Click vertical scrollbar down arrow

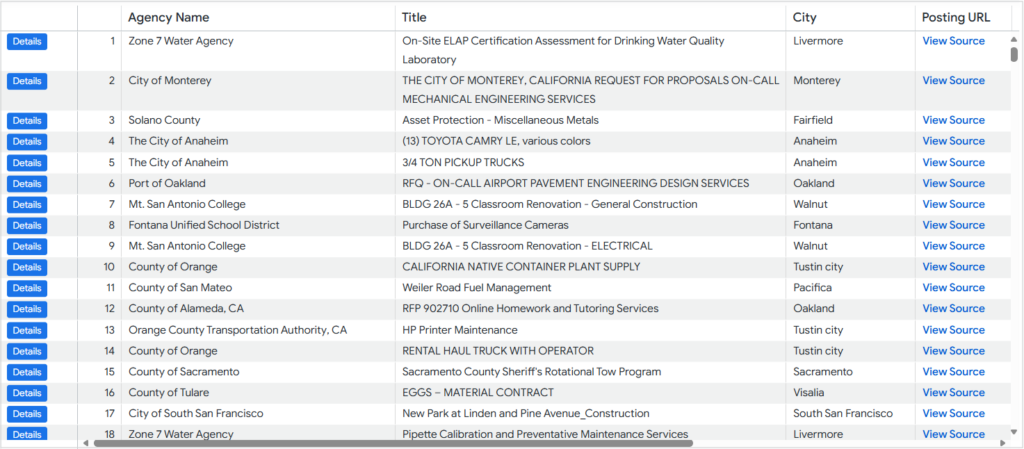[x=1014, y=433]
